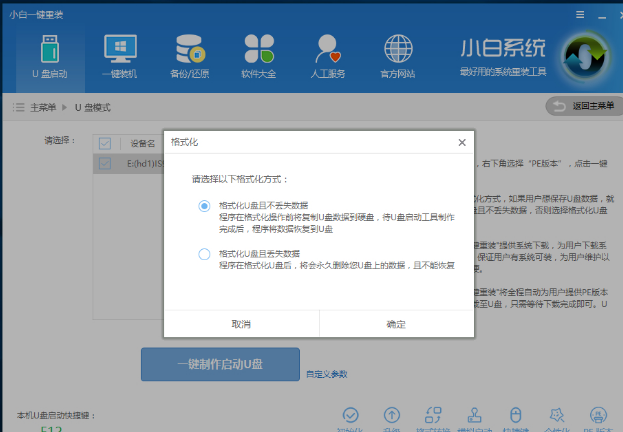Open the 官方网站 globe icon

point(396,55)
